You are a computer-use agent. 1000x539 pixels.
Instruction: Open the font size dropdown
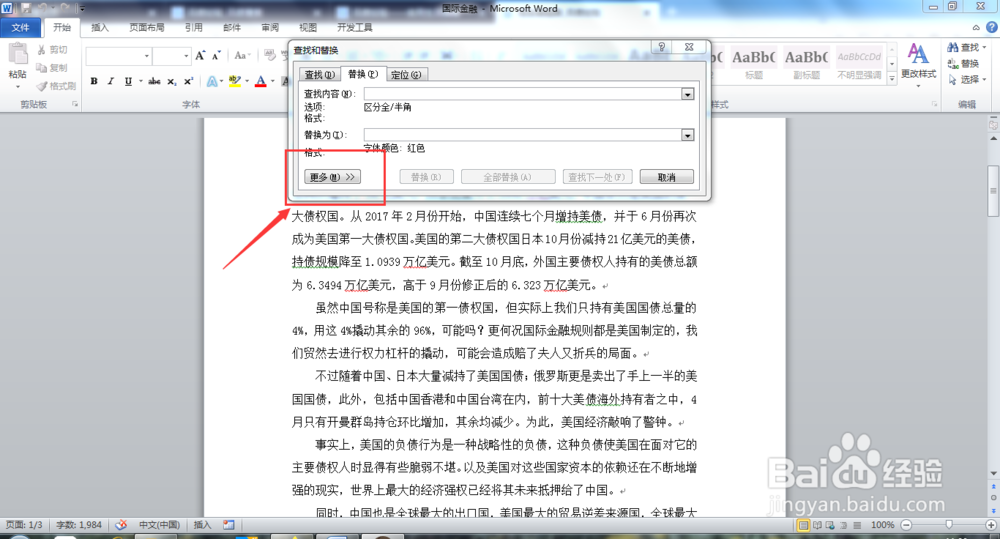tap(186, 56)
